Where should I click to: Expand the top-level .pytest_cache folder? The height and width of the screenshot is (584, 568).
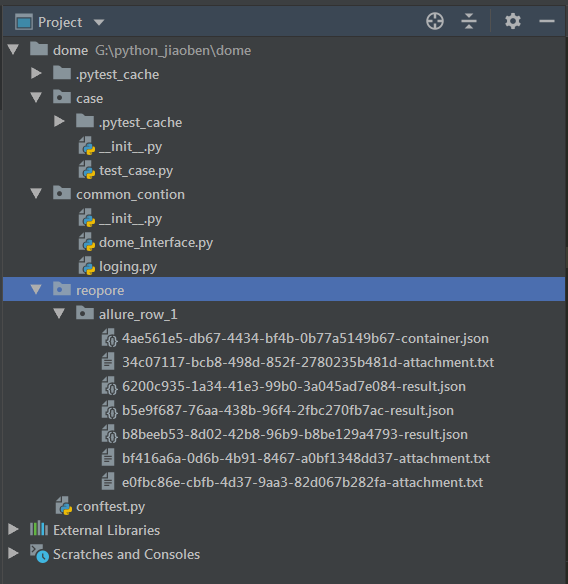[x=36, y=73]
